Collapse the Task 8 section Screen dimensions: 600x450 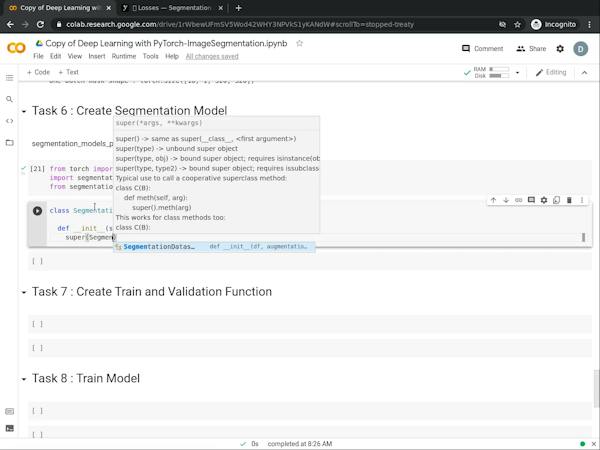(24, 379)
